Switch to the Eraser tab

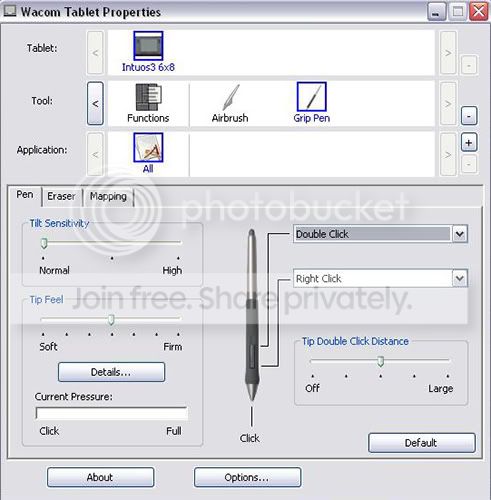(61, 196)
